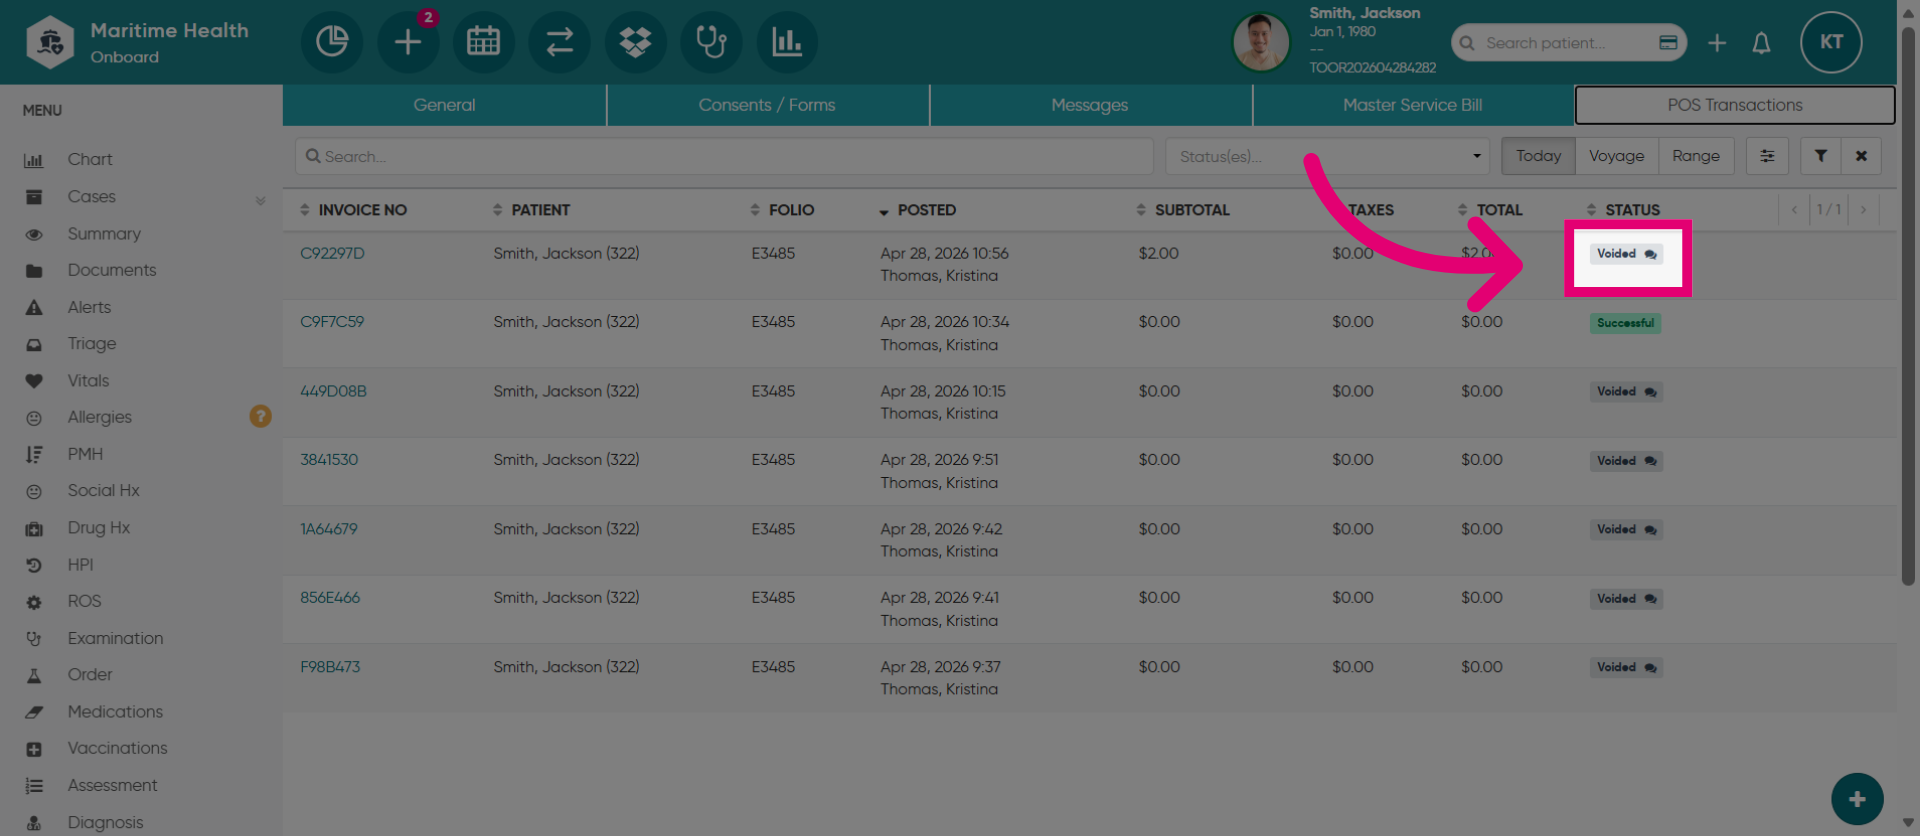Open Documents in the side menu
The image size is (1920, 836).
point(112,270)
